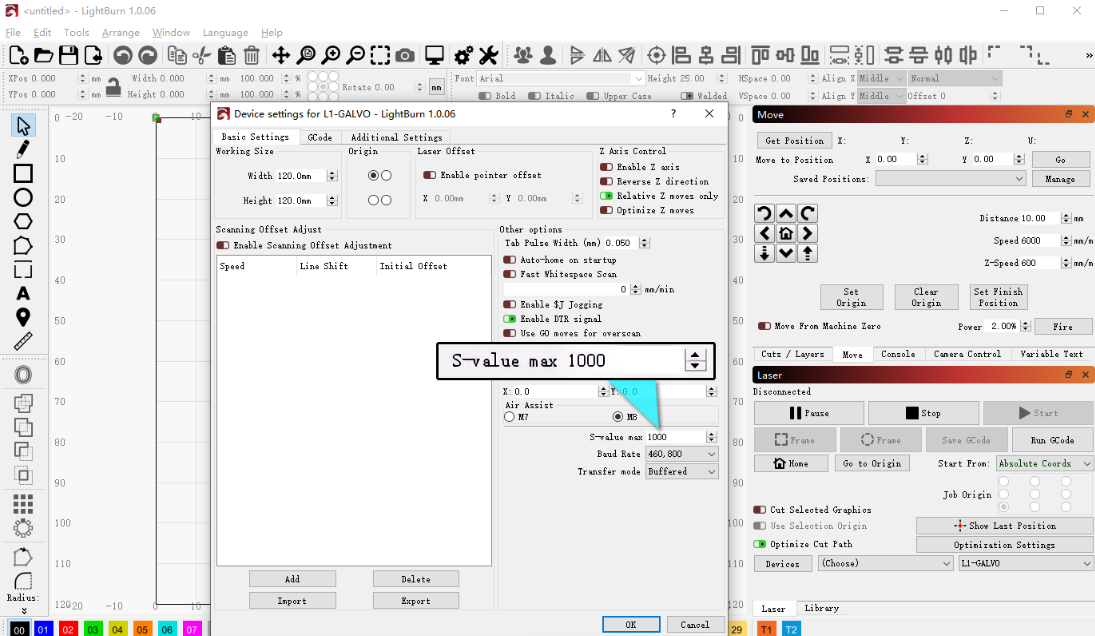
Task: Open the (Choose) port dropdown
Action: pyautogui.click(x=885, y=563)
